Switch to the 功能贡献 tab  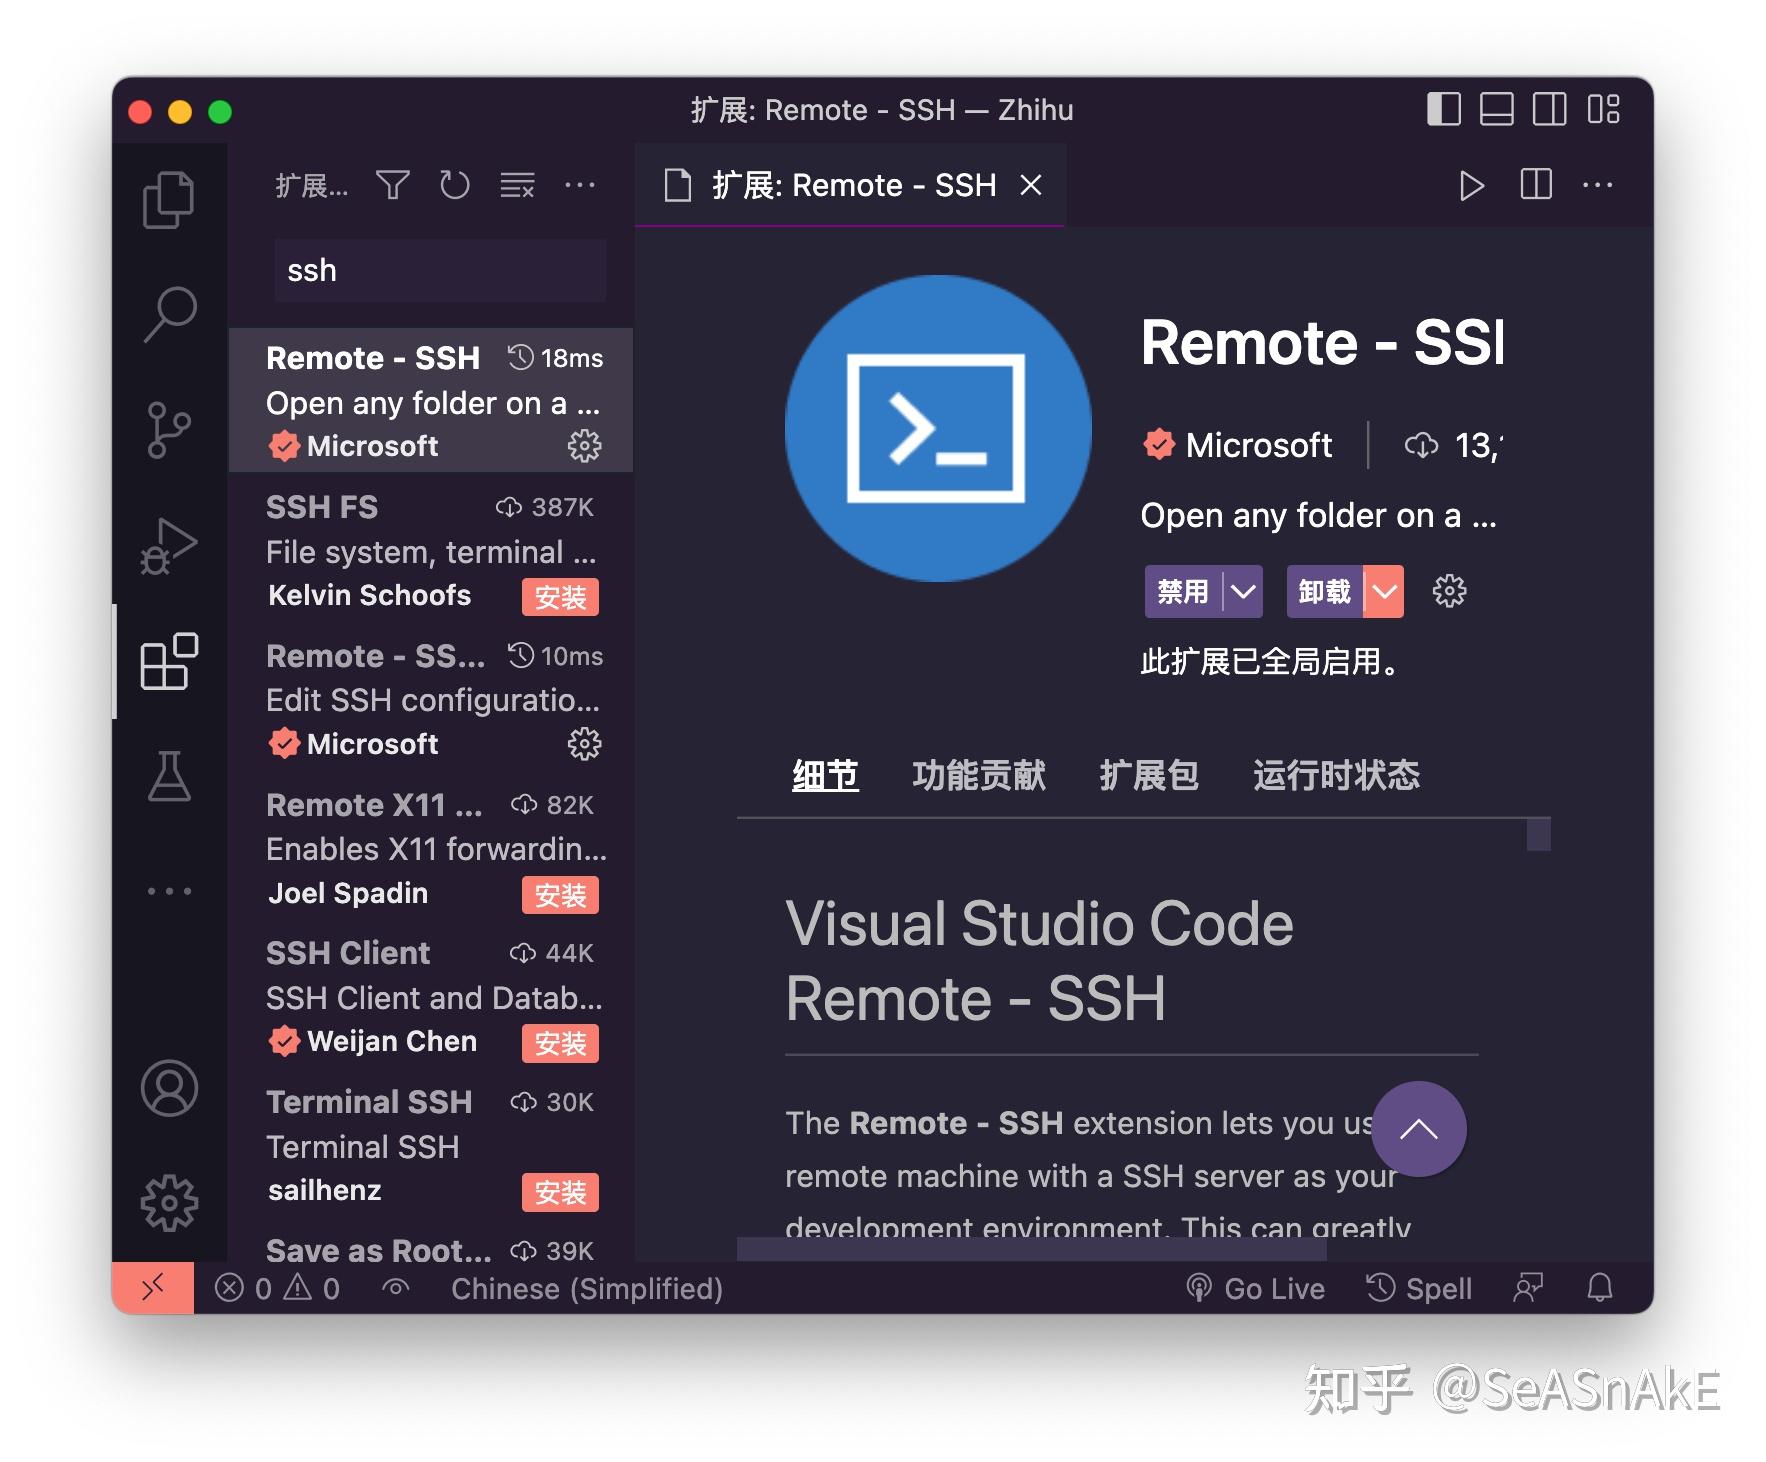coord(978,775)
